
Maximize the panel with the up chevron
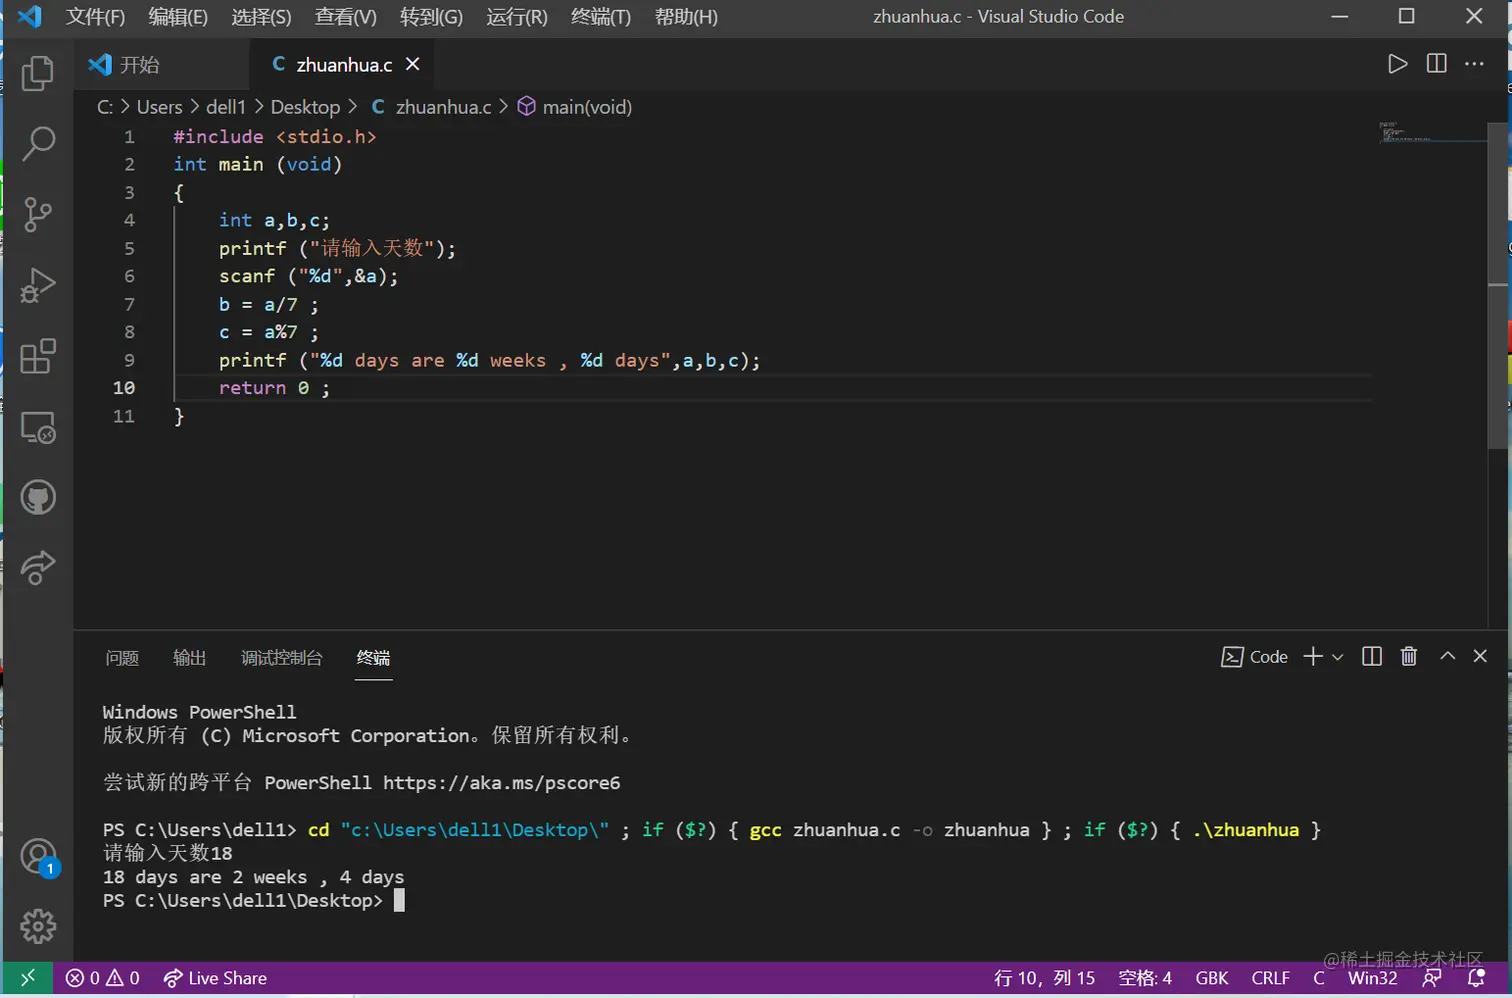click(1447, 656)
